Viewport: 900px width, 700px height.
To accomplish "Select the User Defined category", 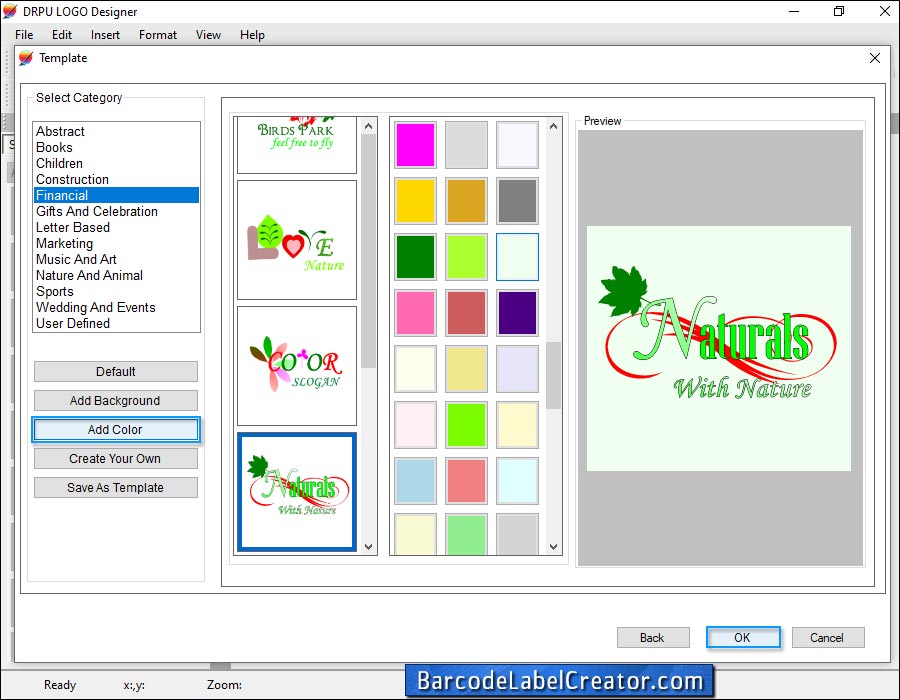I will click(x=117, y=324).
